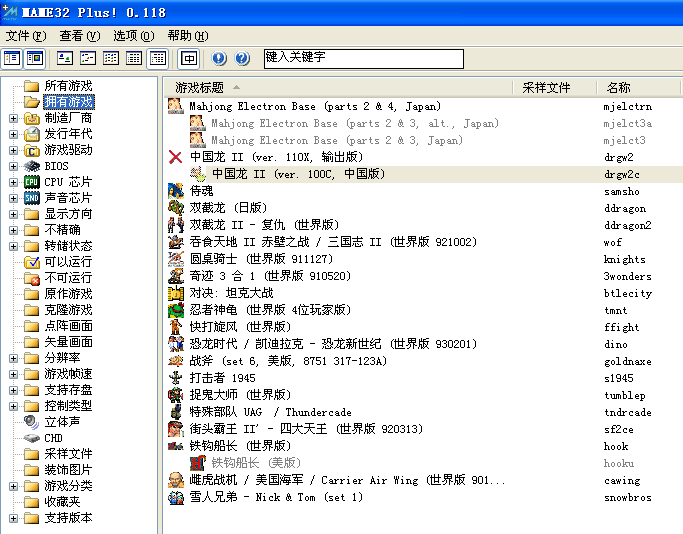
Task: Expand the 转储状态 tree node
Action: click(x=14, y=246)
